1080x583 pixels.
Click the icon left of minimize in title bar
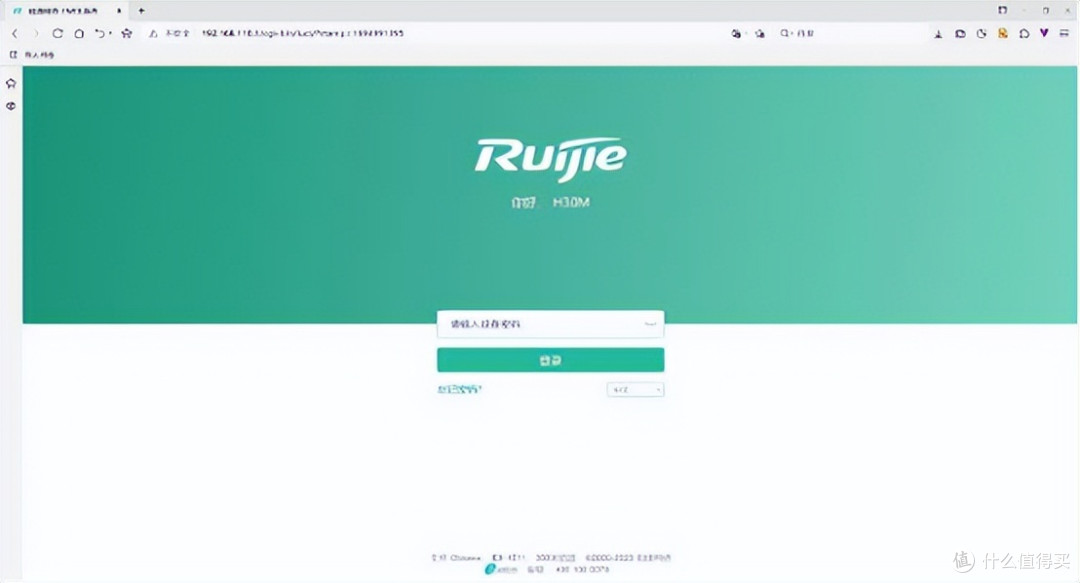[x=1002, y=10]
